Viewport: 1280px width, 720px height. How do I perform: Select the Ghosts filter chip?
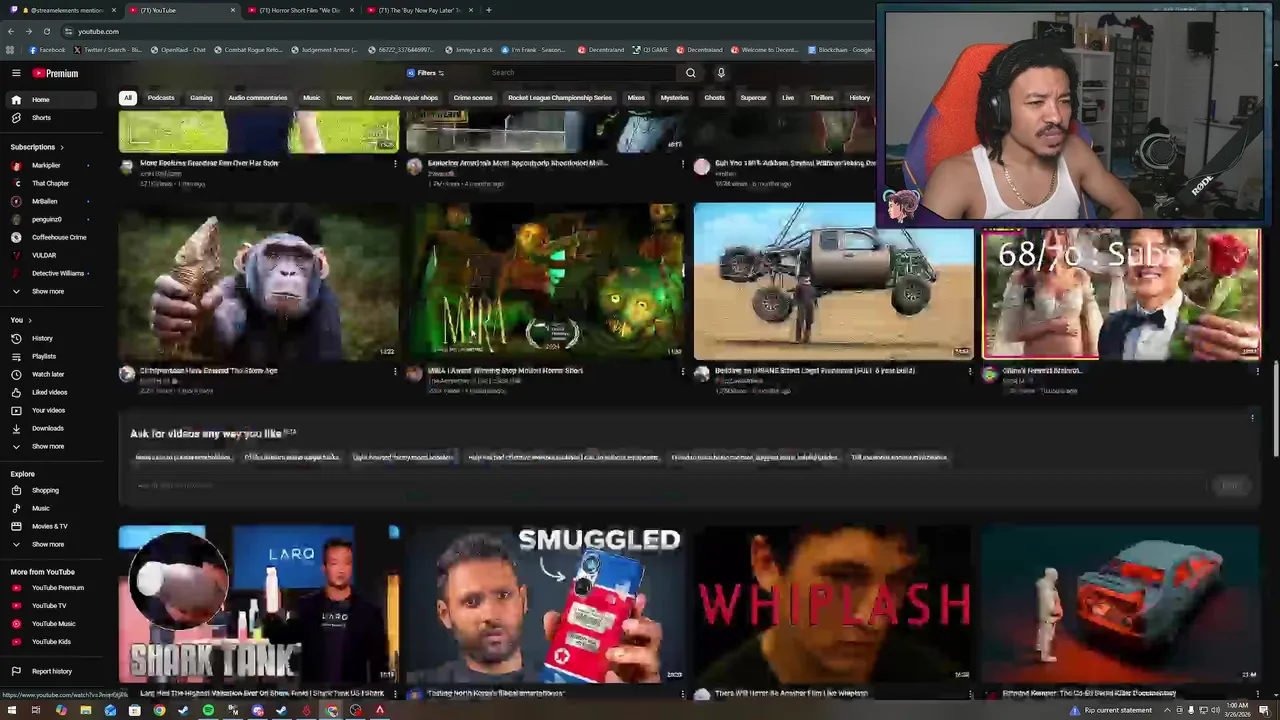714,98
